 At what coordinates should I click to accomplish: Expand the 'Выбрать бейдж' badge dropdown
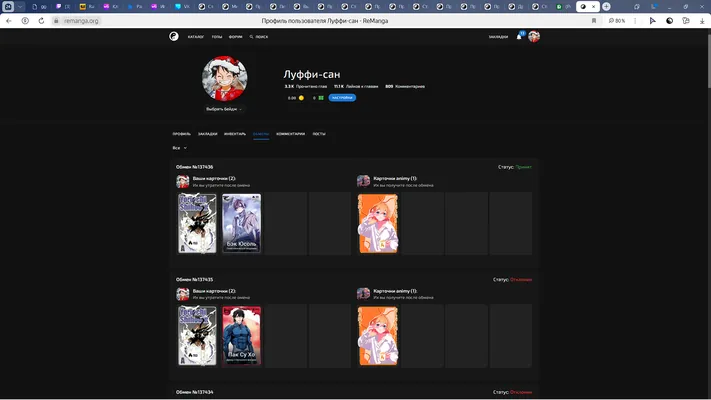pyautogui.click(x=224, y=109)
